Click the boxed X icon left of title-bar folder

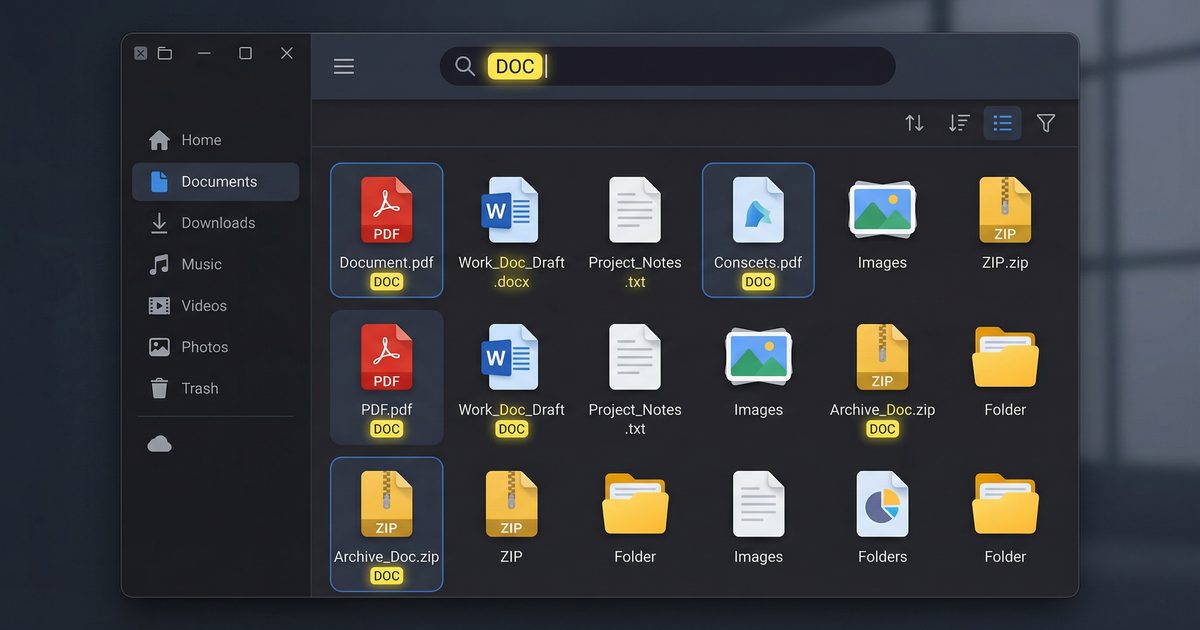tap(141, 53)
